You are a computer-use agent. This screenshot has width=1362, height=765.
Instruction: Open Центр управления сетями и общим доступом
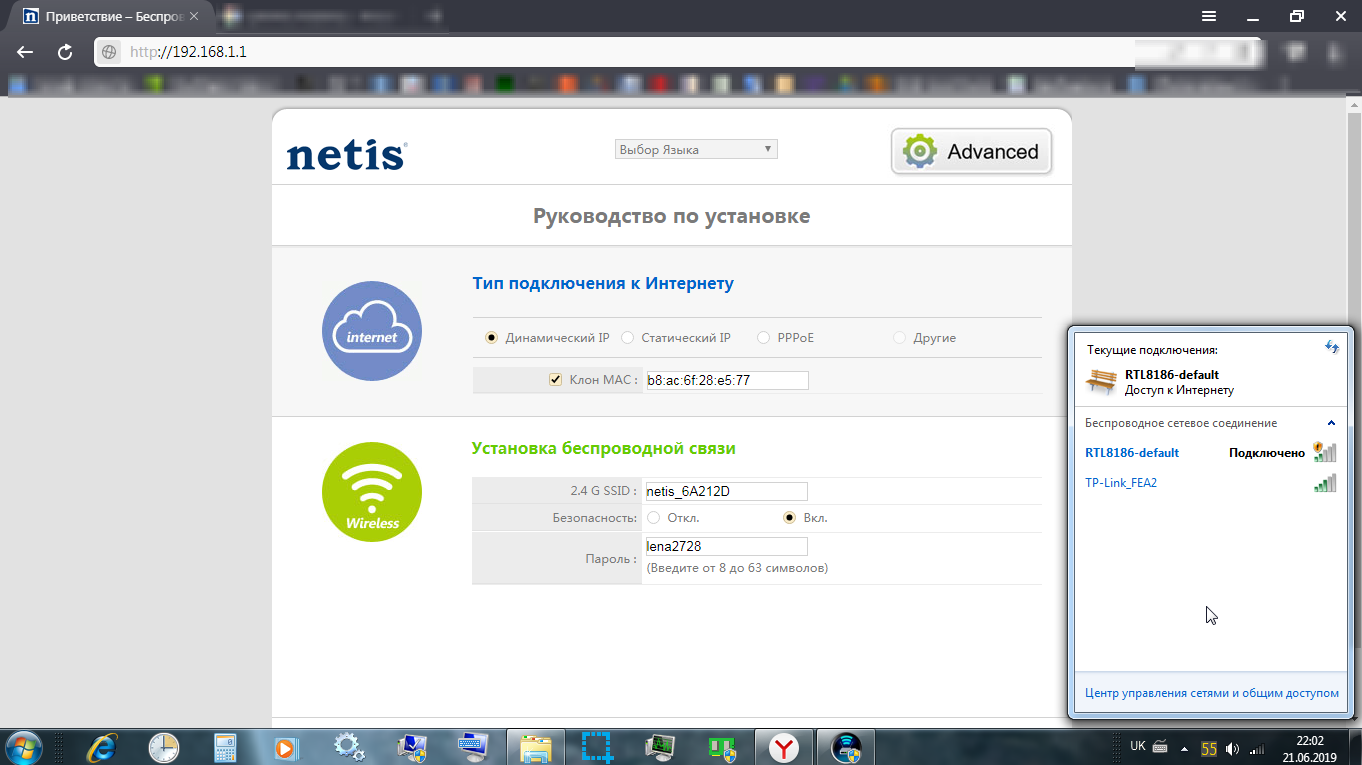click(x=1211, y=693)
